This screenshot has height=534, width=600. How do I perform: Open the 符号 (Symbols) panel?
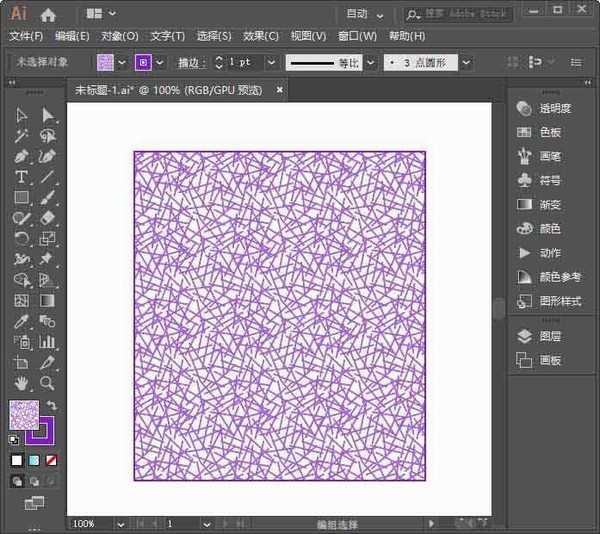click(549, 180)
